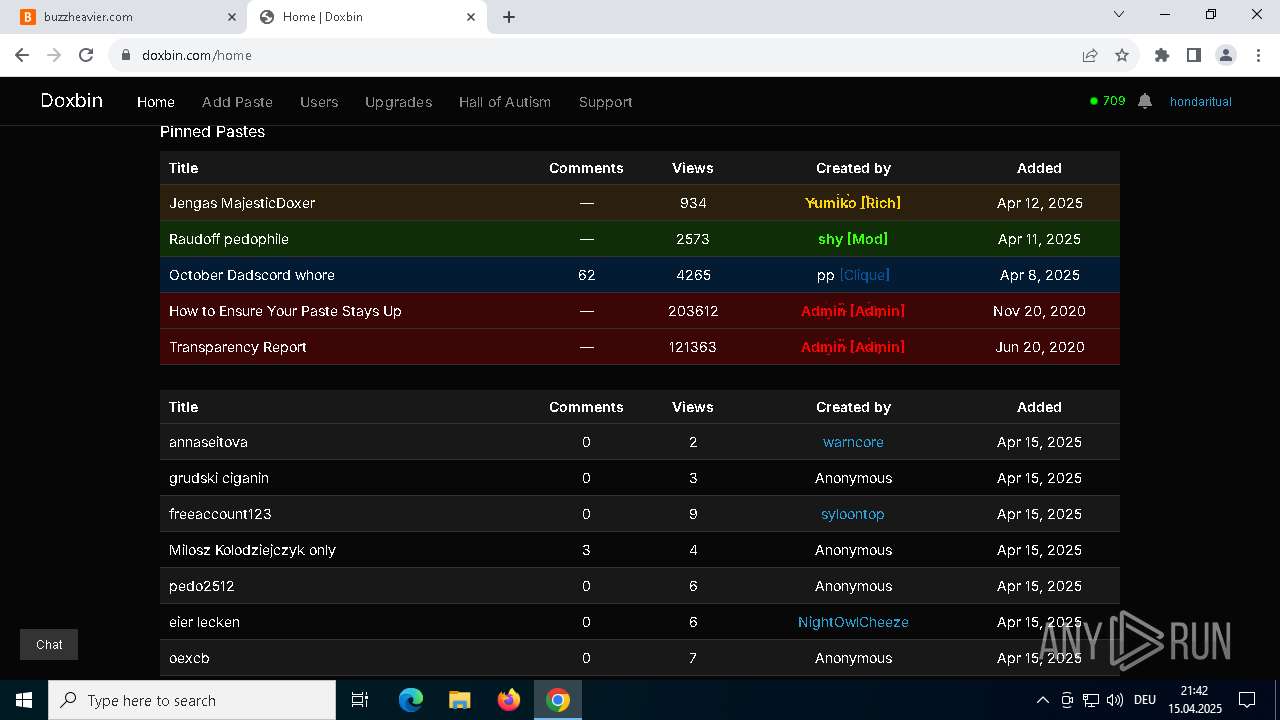Screen dimensions: 1280x720
Task: Open File Explorer from the taskbar
Action: coord(459,700)
